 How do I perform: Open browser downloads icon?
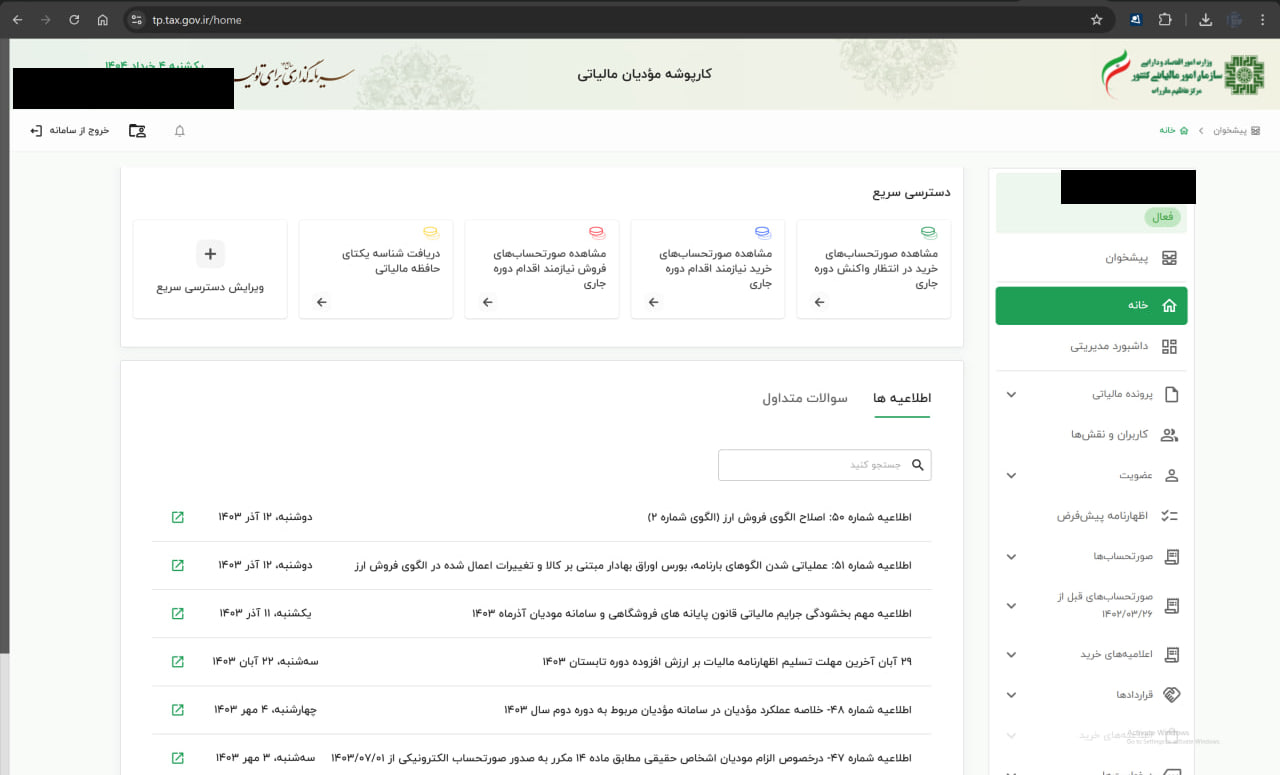1205,19
